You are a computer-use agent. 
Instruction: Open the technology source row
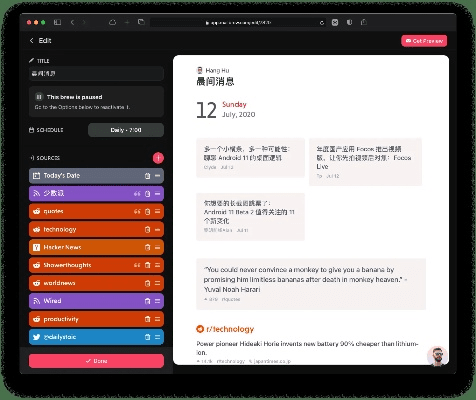[x=96, y=229]
